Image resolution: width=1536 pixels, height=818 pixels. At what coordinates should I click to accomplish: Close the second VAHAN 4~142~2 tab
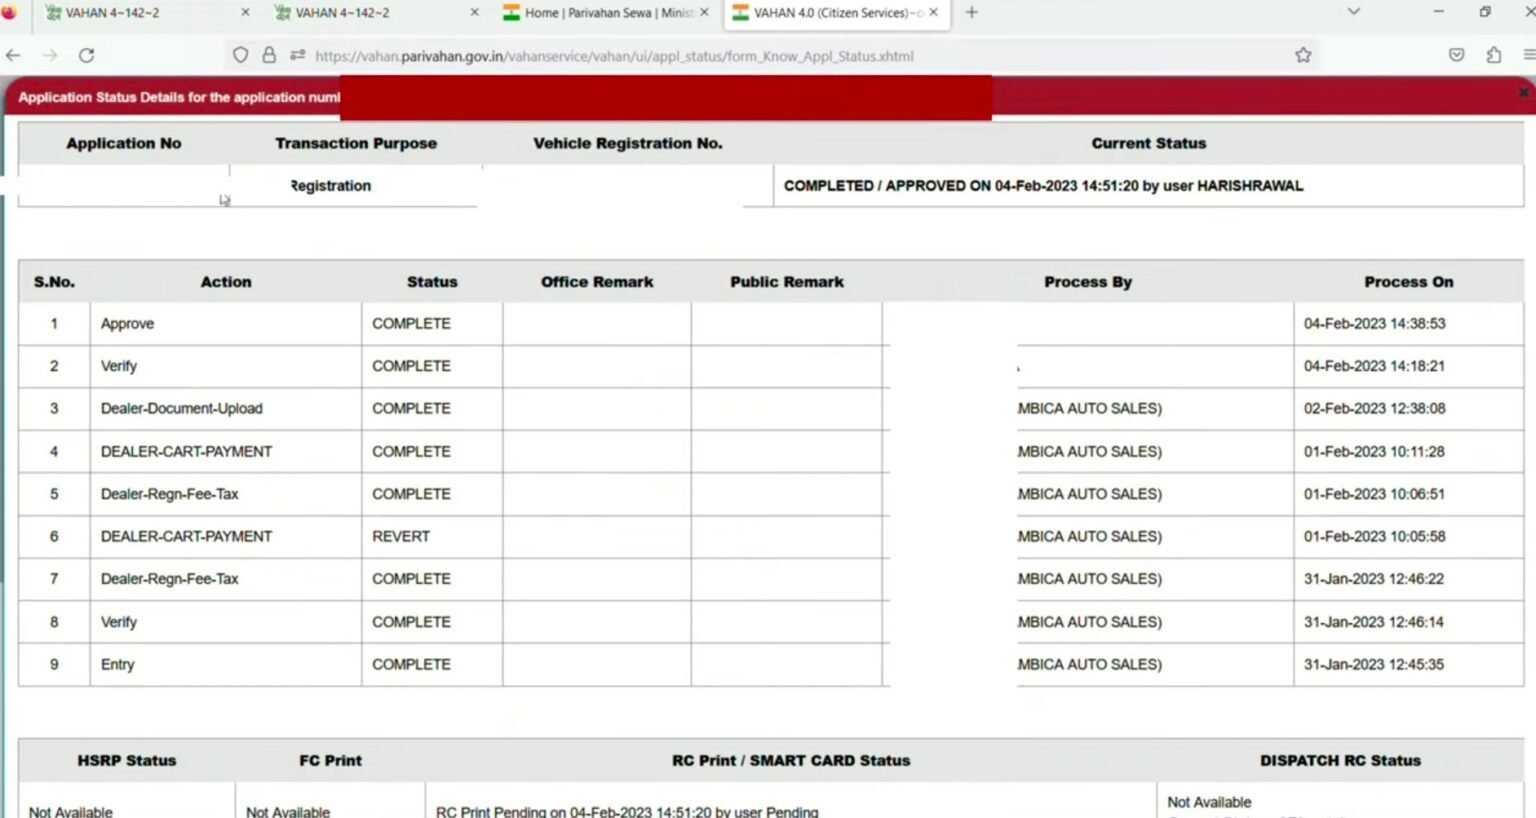coord(475,13)
